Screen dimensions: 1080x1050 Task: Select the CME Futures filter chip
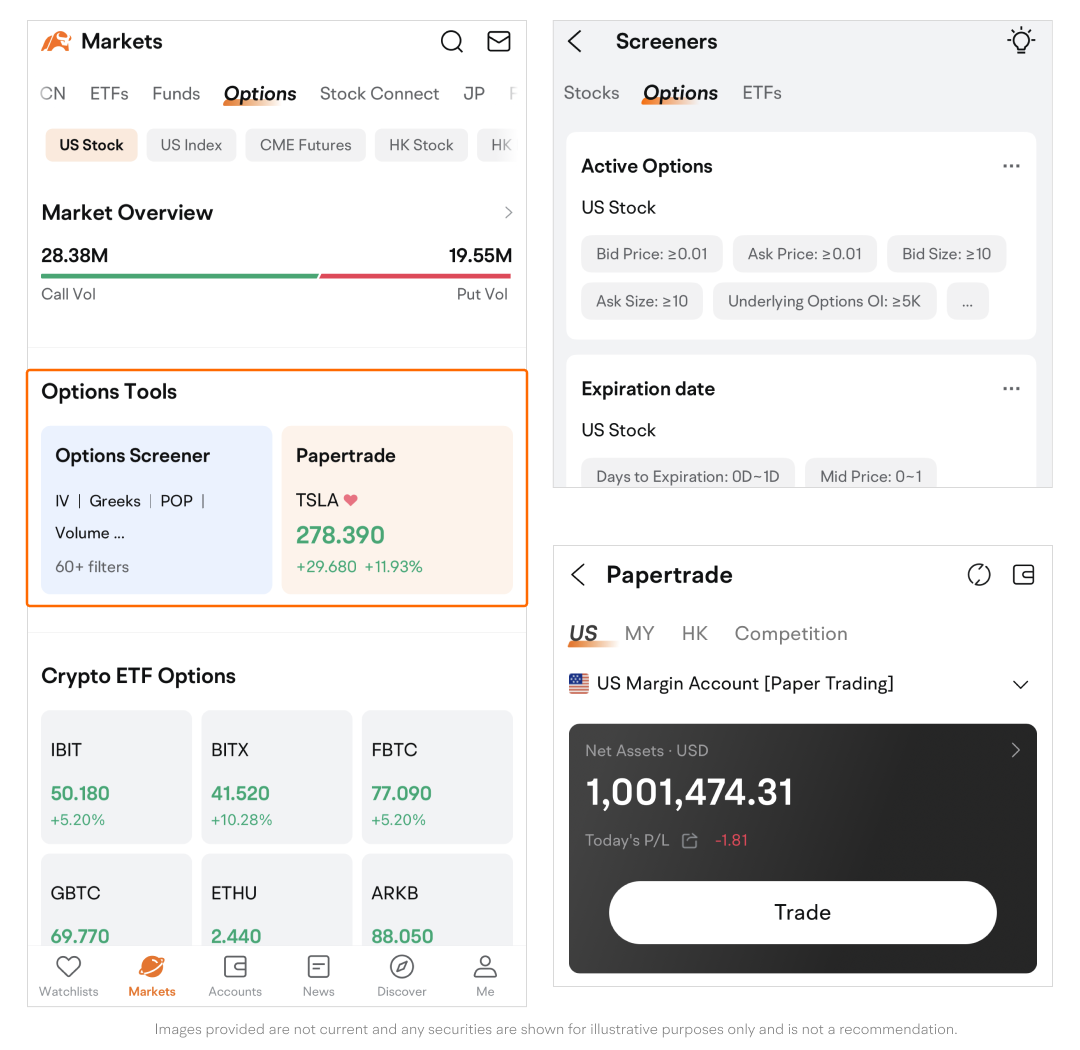(x=305, y=145)
